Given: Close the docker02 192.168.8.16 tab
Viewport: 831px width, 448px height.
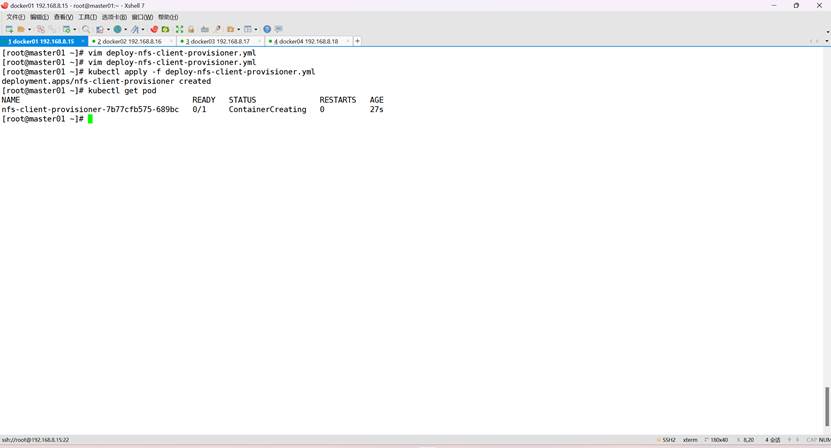Looking at the screenshot, I should coord(171,41).
